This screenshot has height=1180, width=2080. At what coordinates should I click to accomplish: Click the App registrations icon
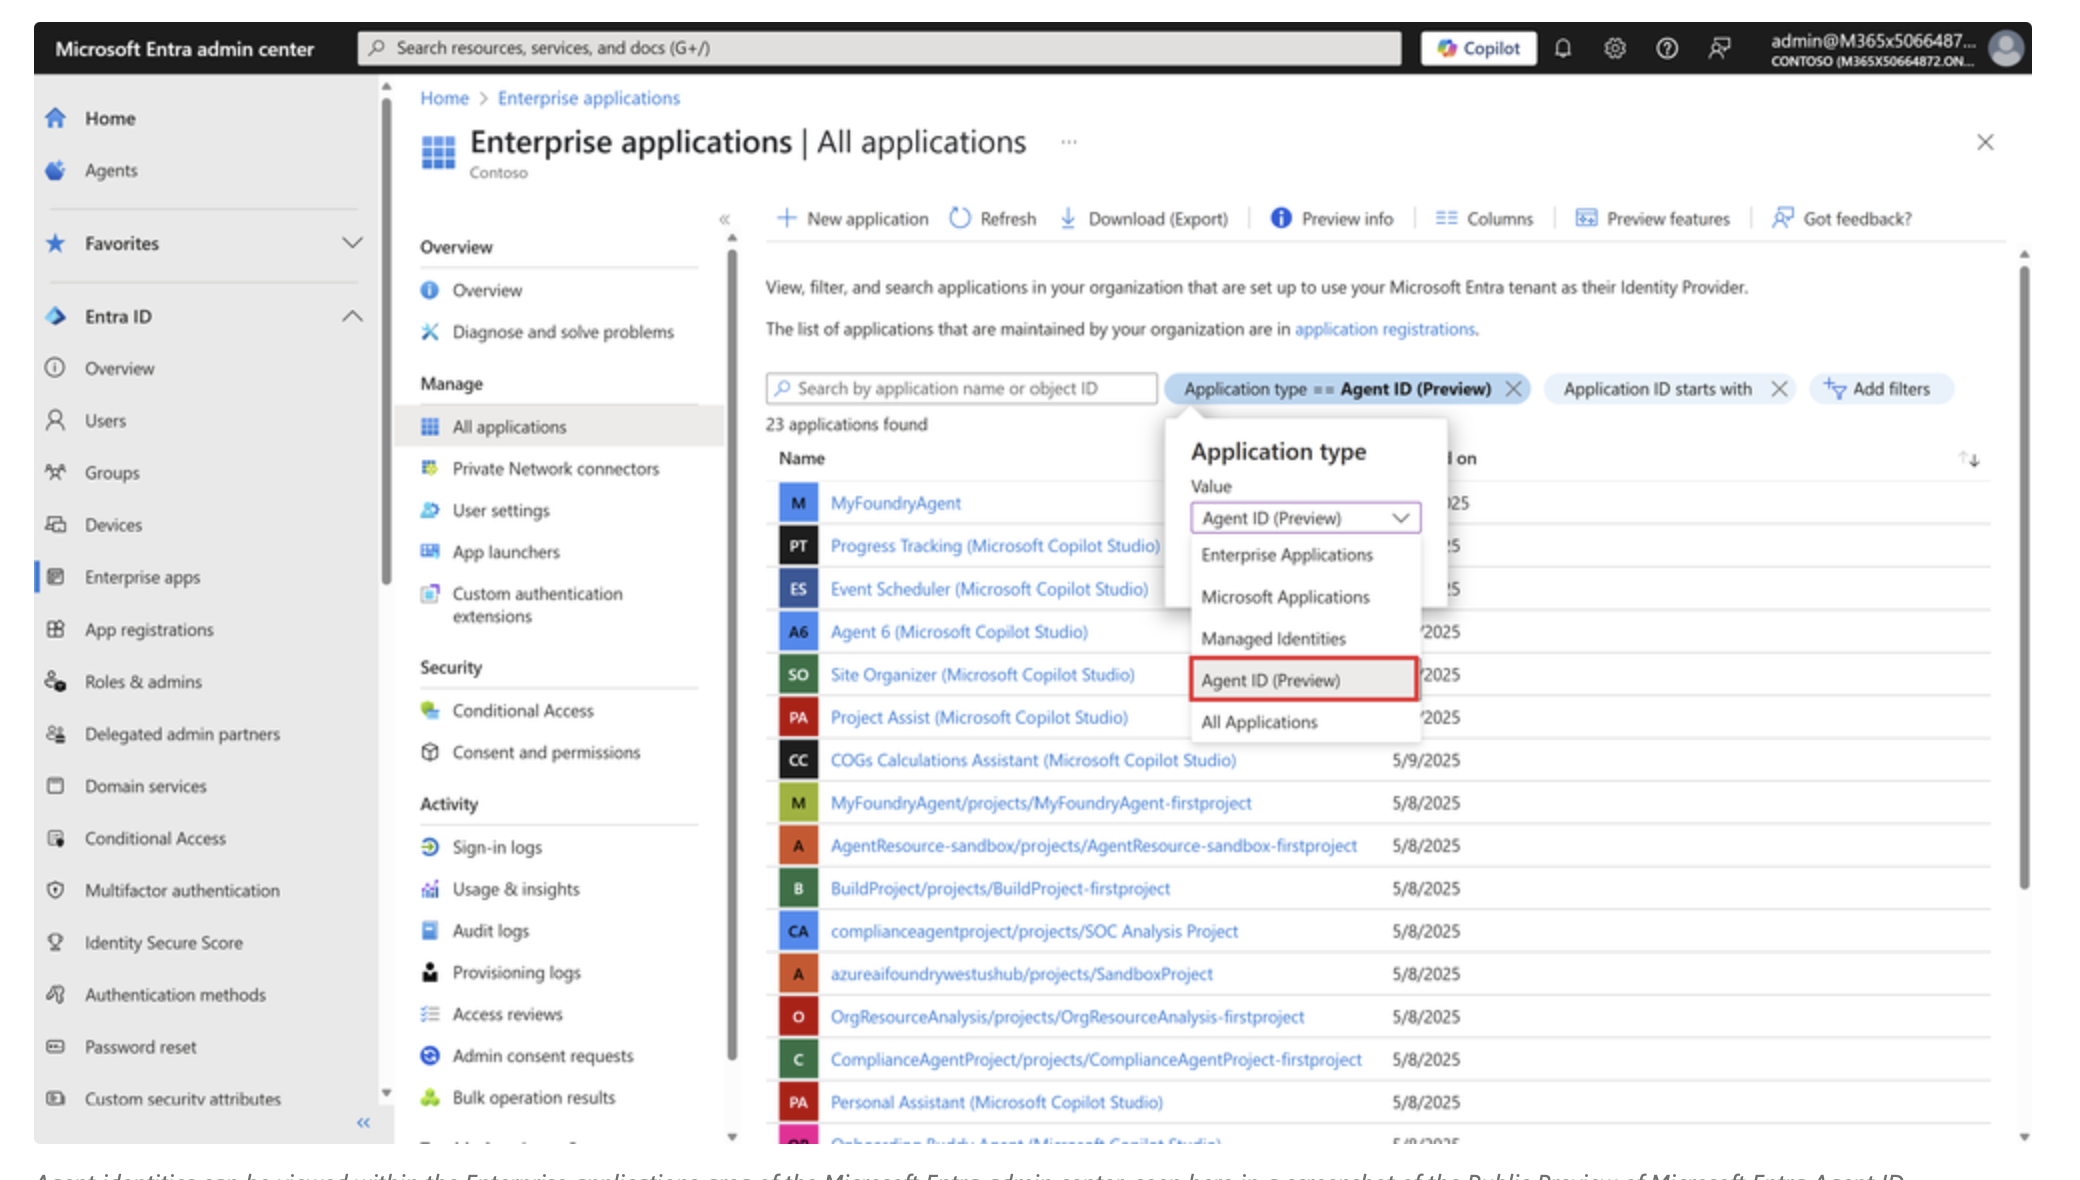pyautogui.click(x=56, y=629)
